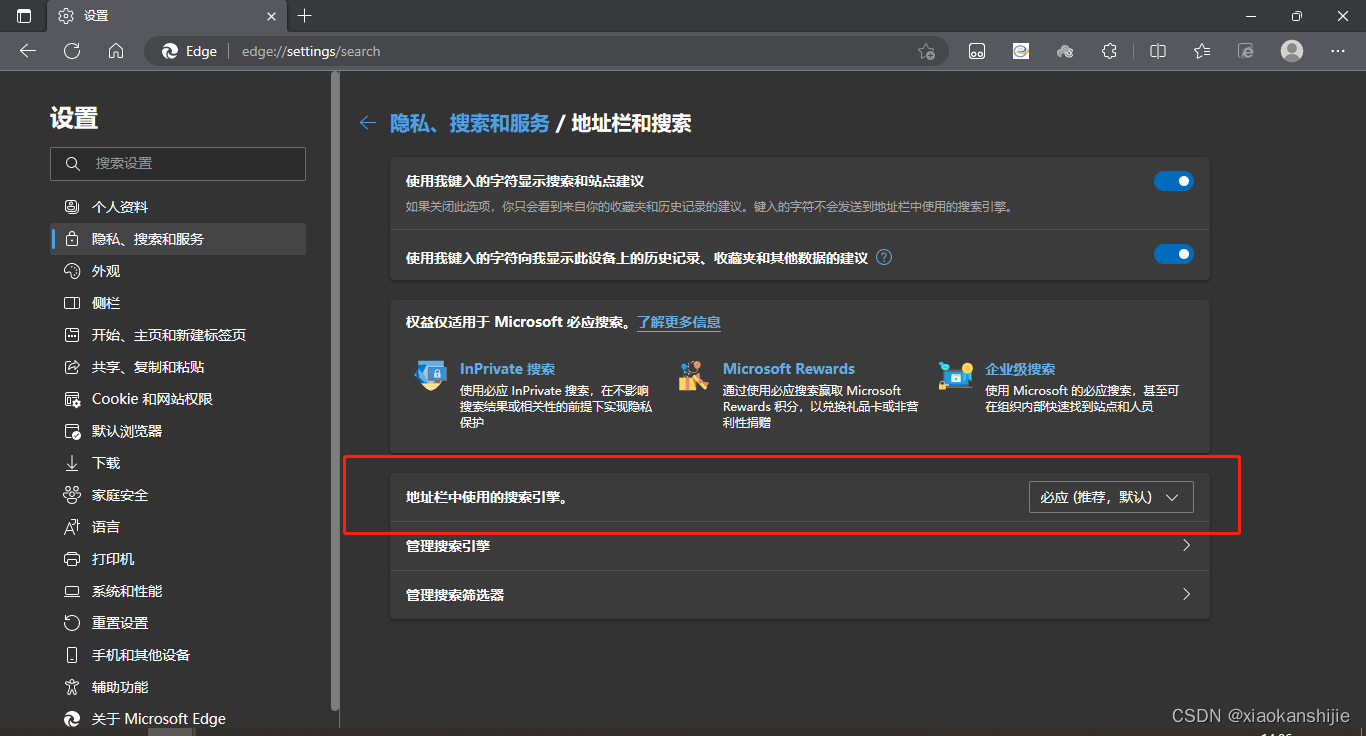Click 了解更多信息 link
1366x736 pixels.
(679, 322)
